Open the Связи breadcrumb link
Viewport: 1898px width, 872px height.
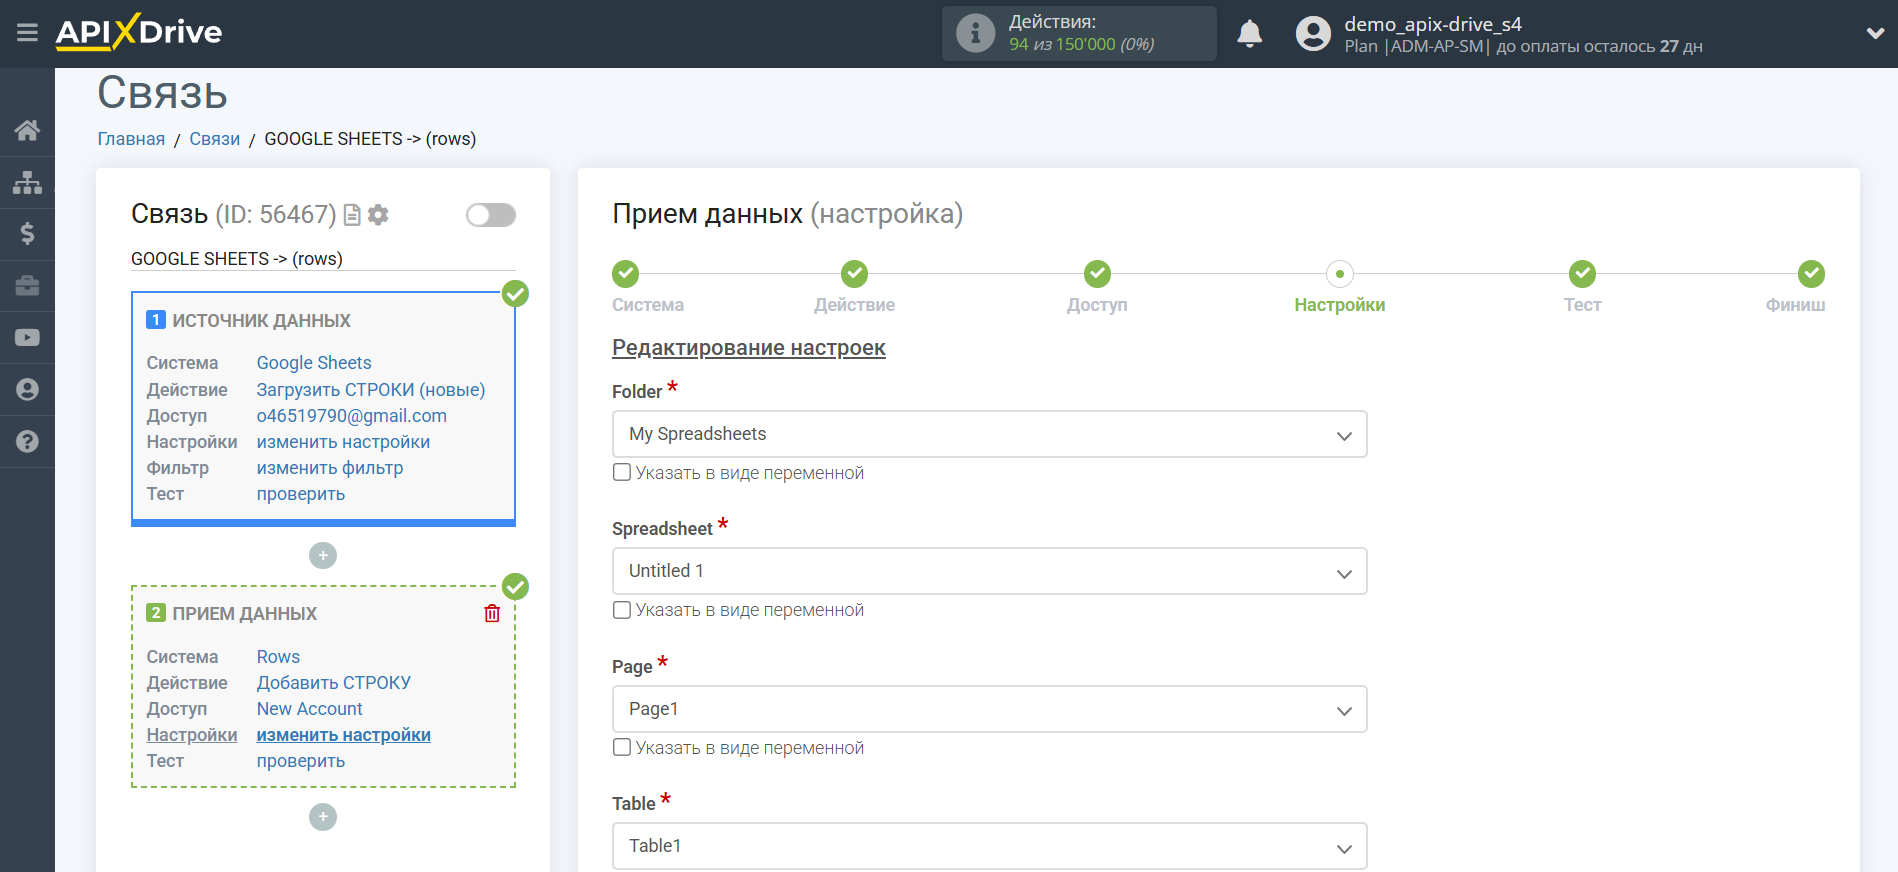click(215, 139)
